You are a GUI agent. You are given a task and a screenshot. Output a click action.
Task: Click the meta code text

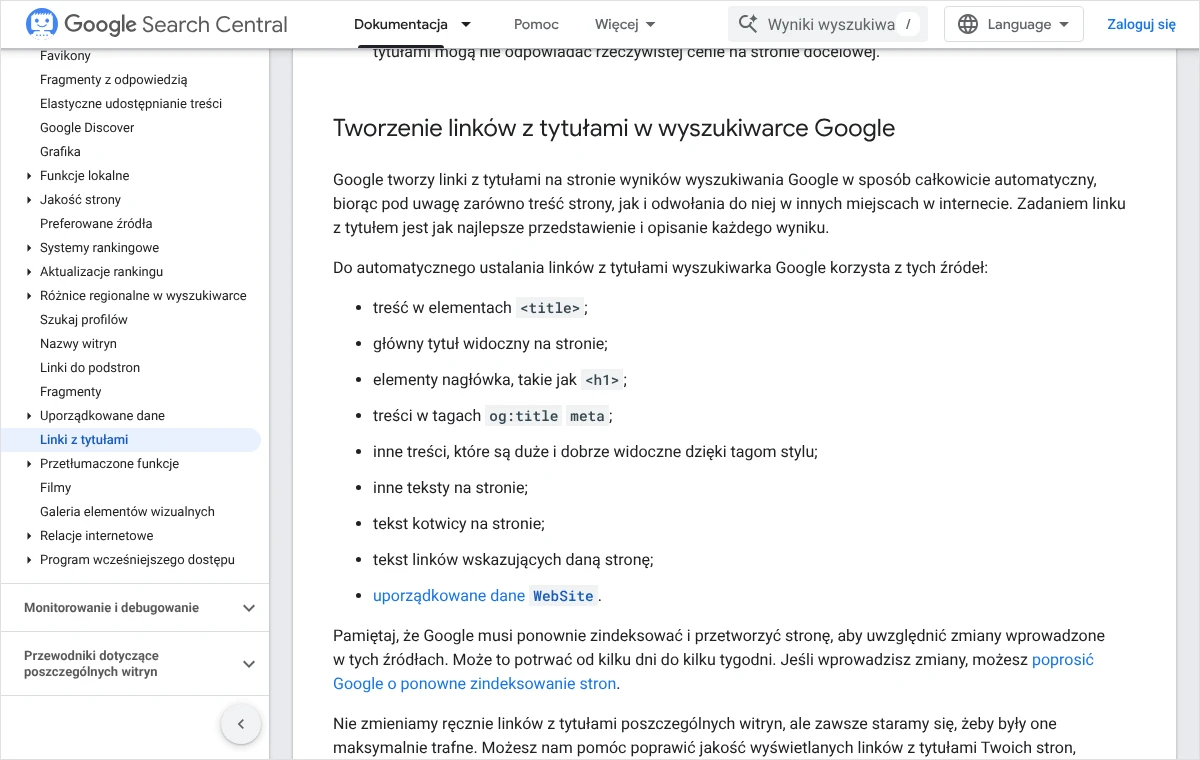[587, 416]
